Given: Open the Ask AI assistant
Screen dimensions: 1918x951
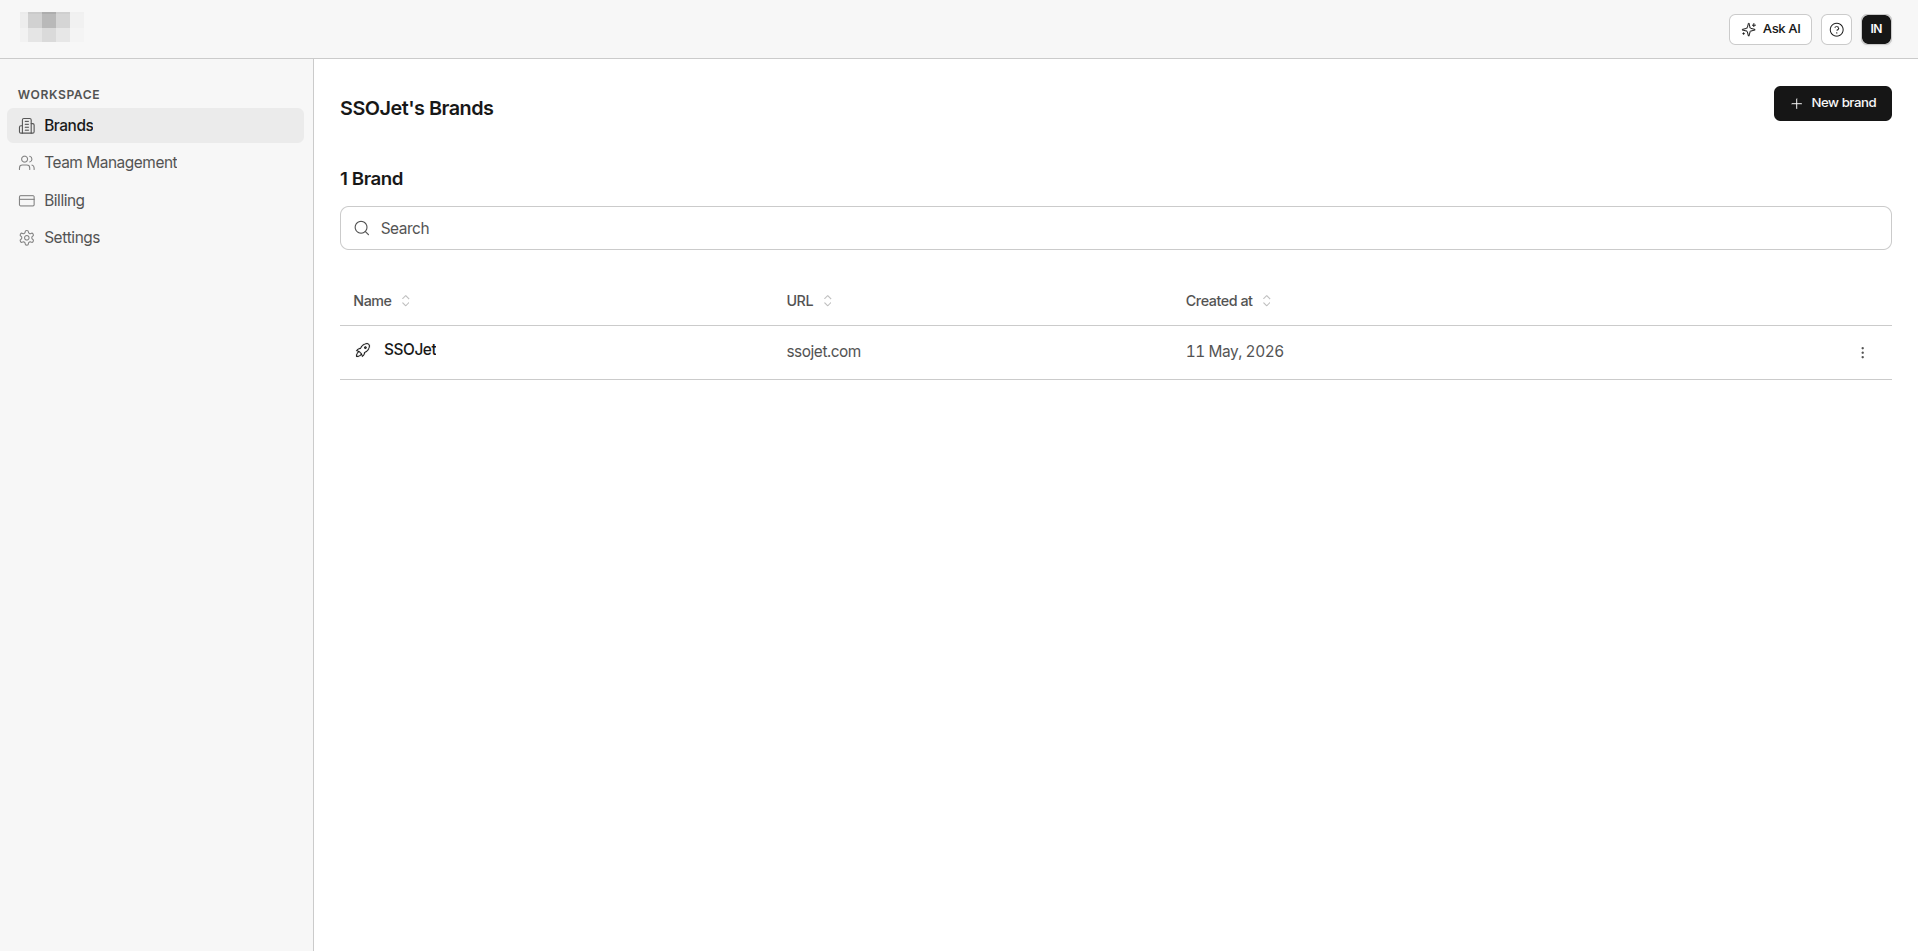Looking at the screenshot, I should [x=1770, y=29].
